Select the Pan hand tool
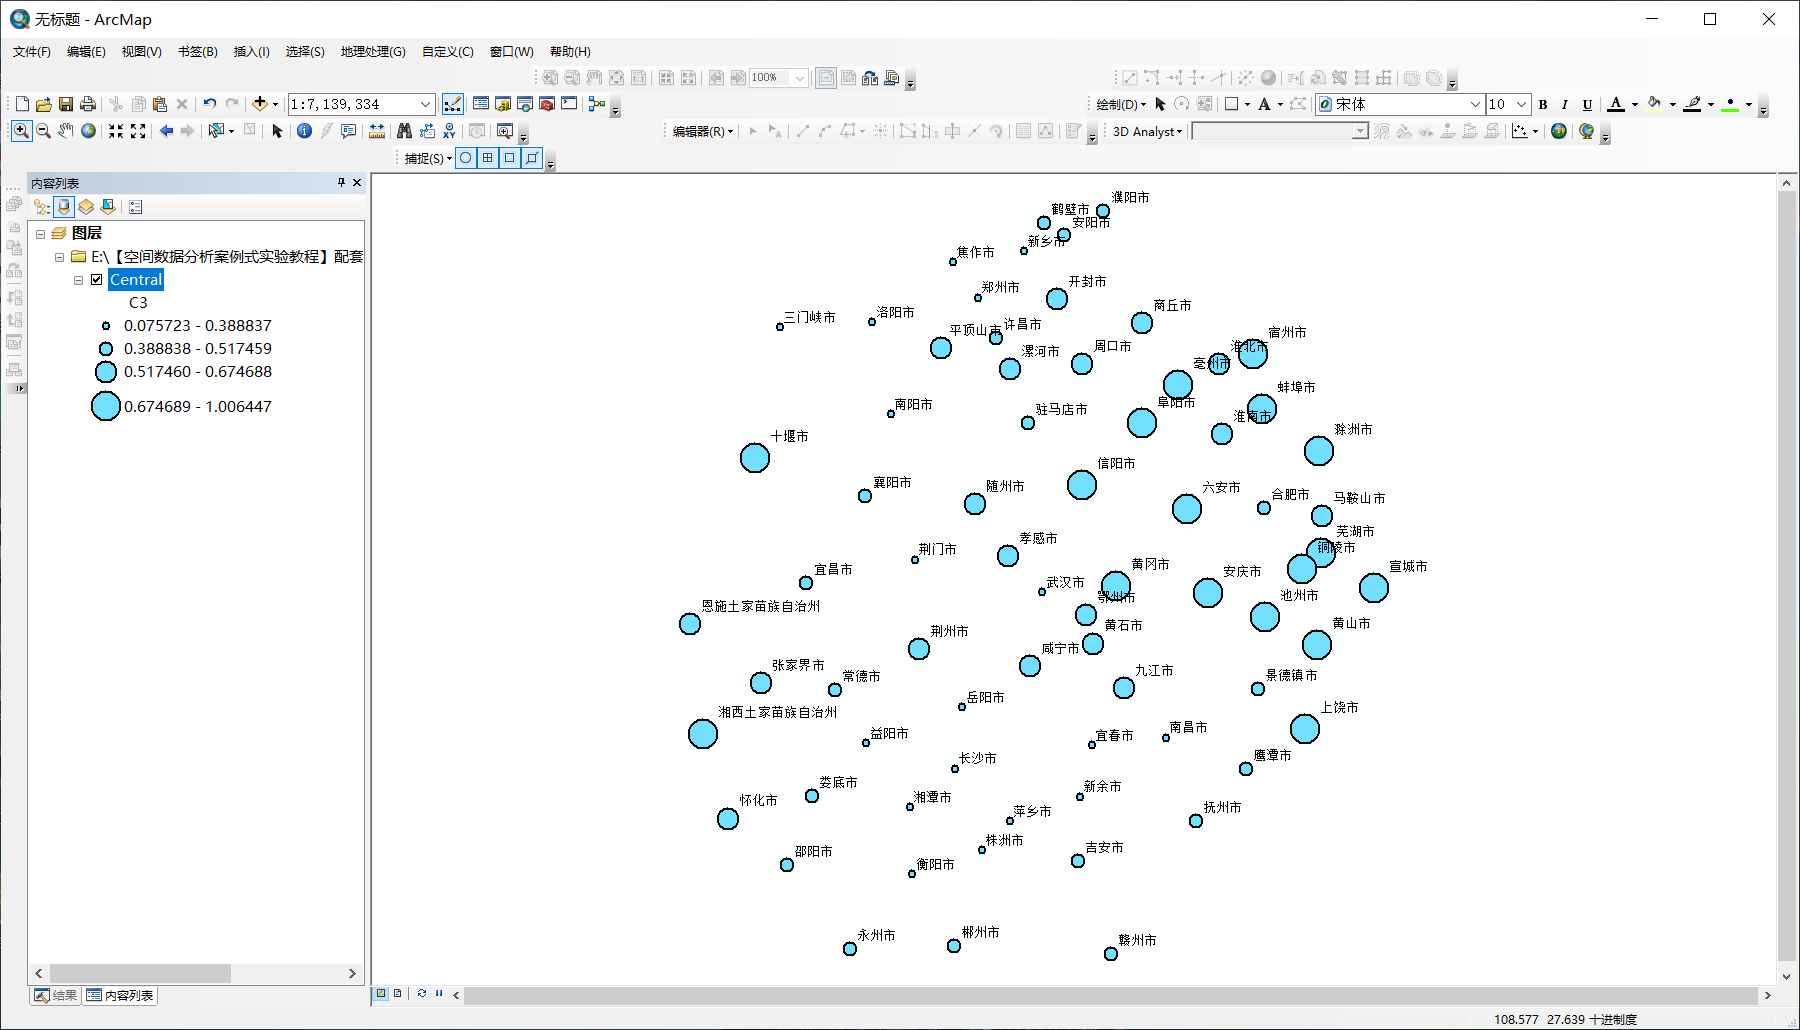The height and width of the screenshot is (1030, 1800). 66,131
